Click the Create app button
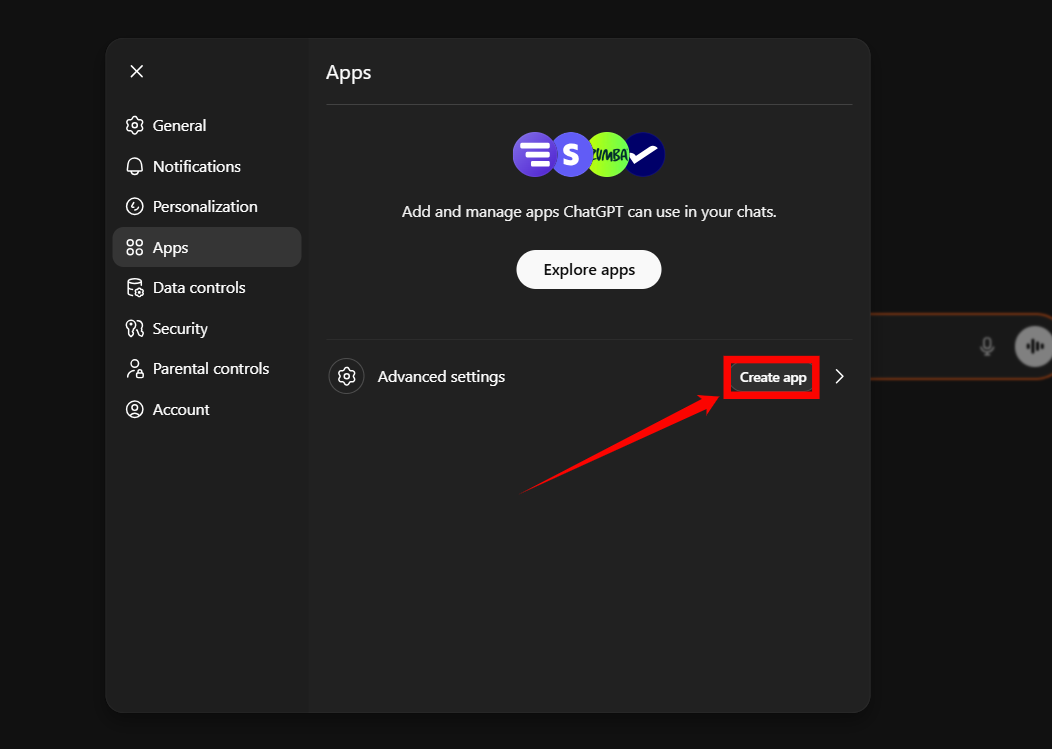Image resolution: width=1052 pixels, height=749 pixels. pyautogui.click(x=771, y=377)
